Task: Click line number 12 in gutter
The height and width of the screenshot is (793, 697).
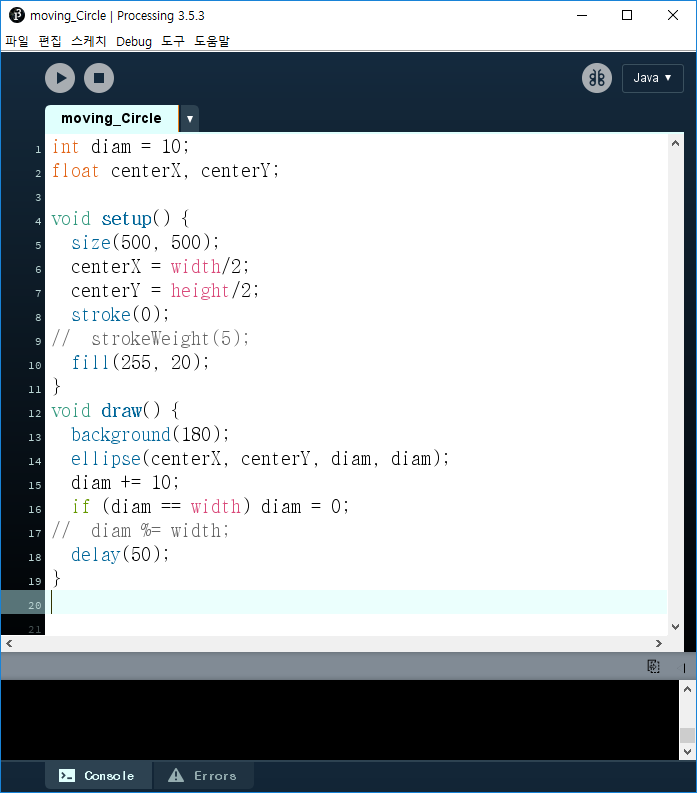Action: [34, 413]
